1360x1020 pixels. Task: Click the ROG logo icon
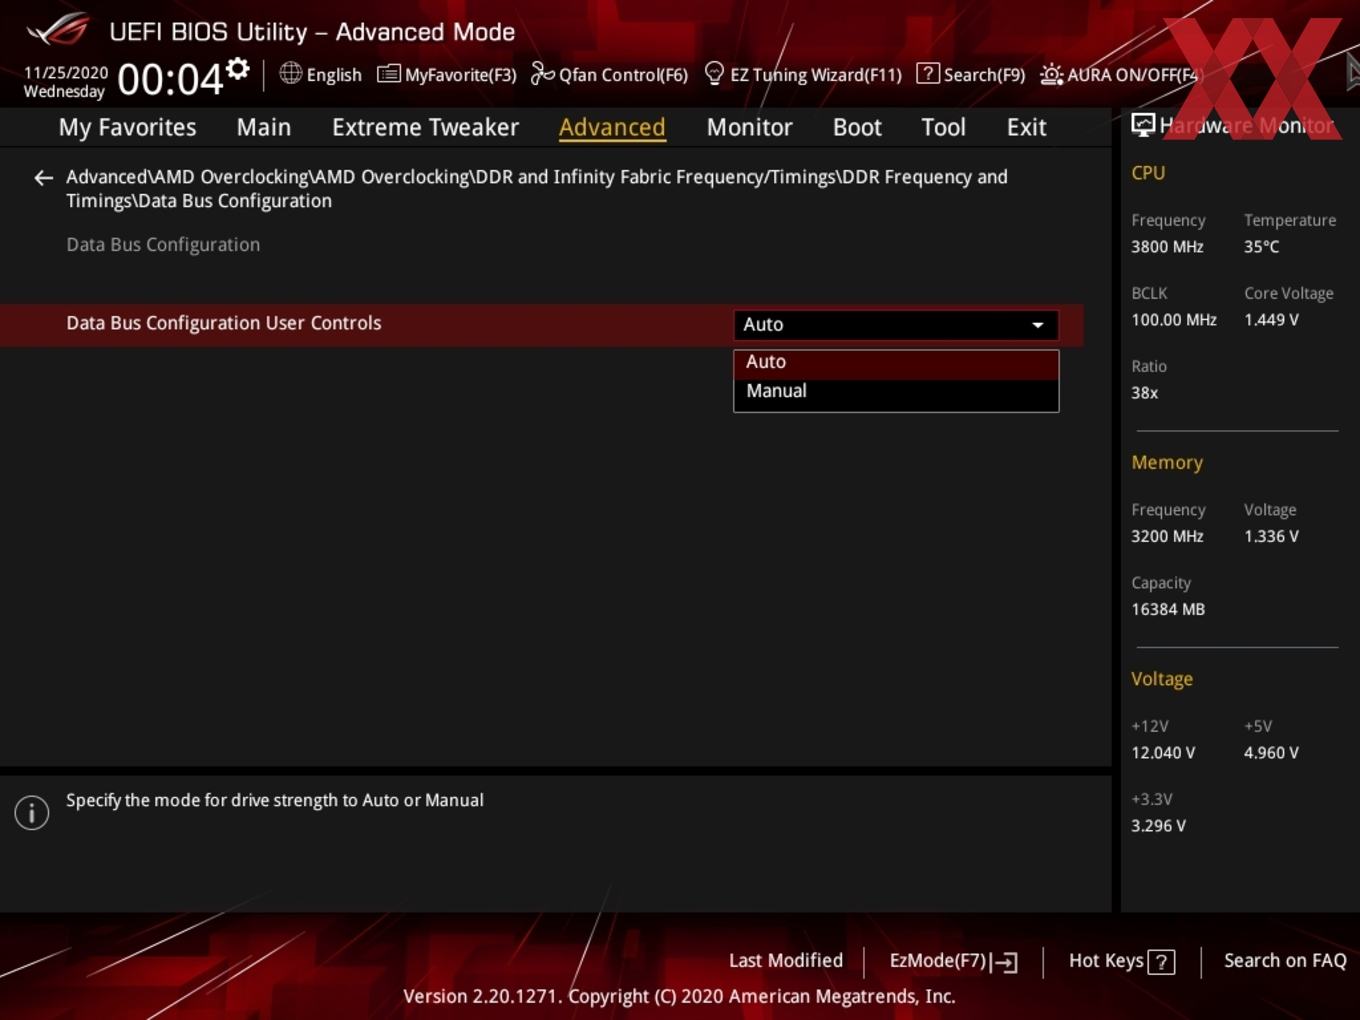(58, 30)
